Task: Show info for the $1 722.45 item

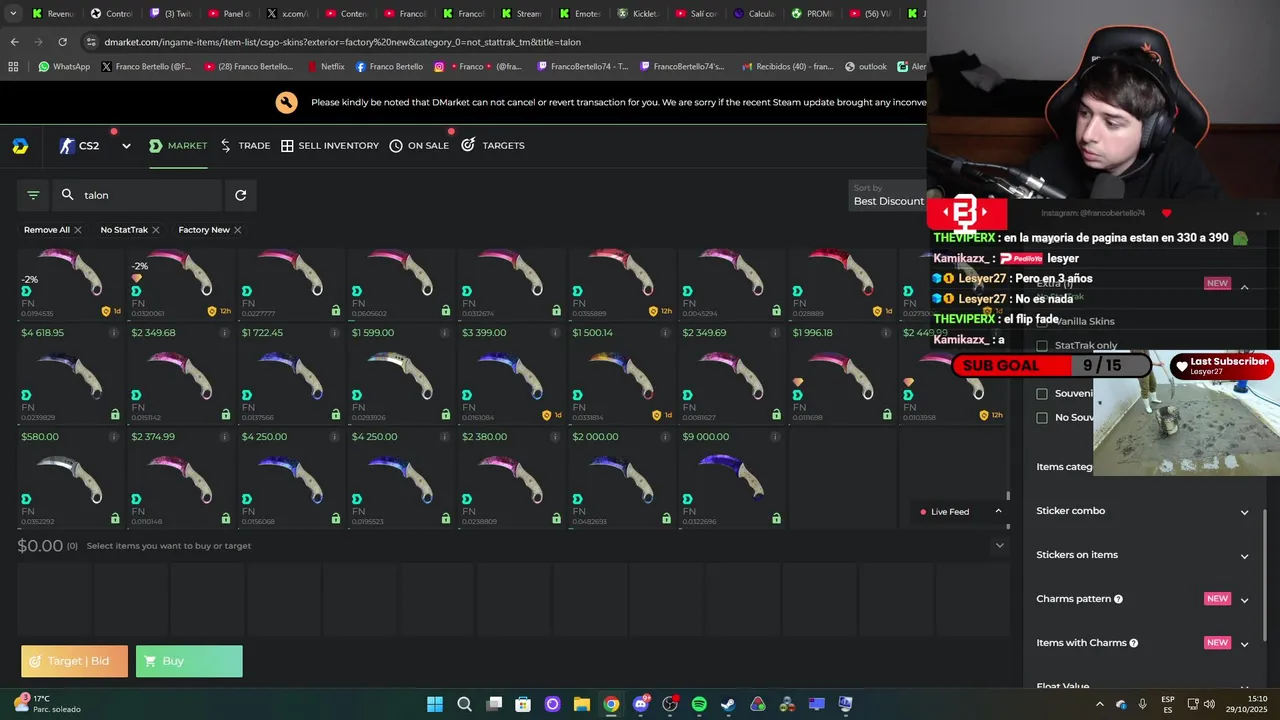Action: point(333,333)
